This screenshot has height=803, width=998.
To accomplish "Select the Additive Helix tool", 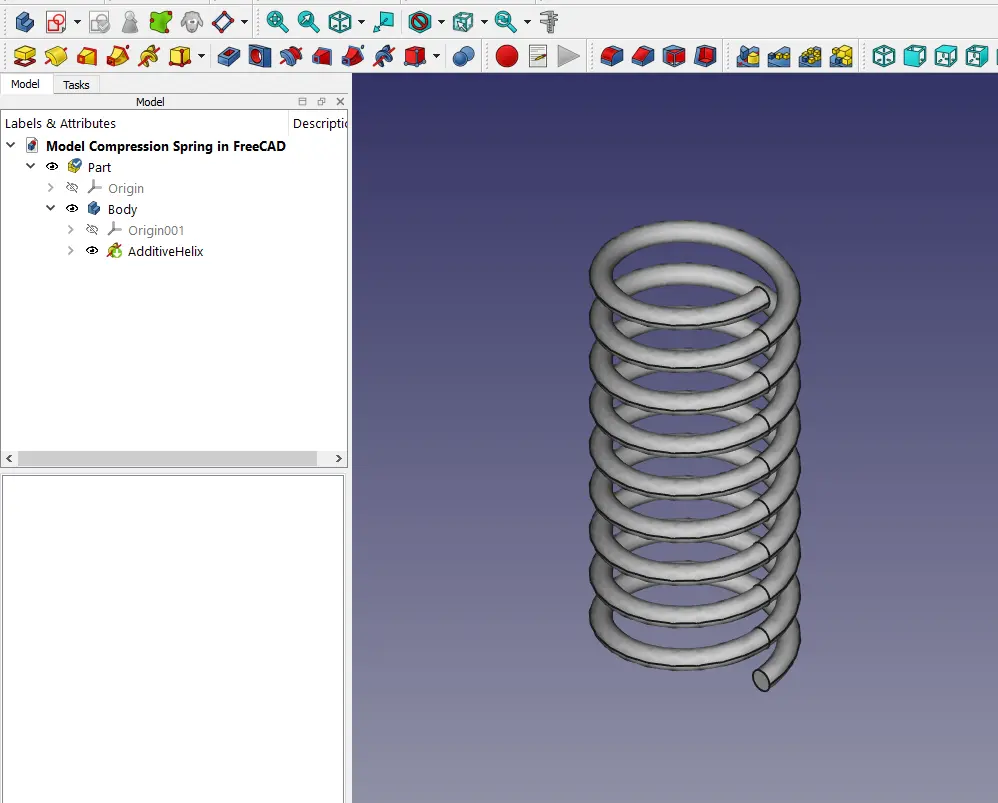I will tap(149, 56).
